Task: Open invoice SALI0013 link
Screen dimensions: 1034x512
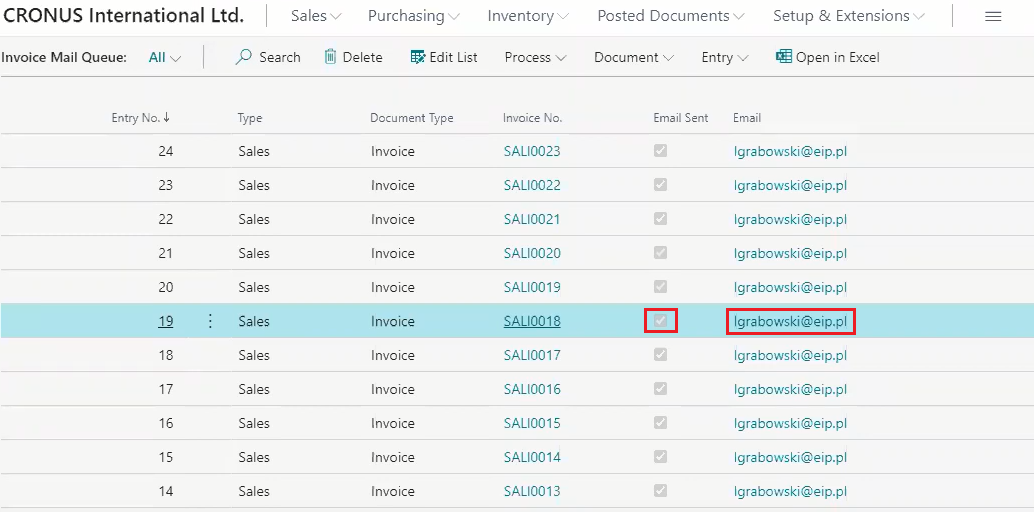Action: (532, 491)
